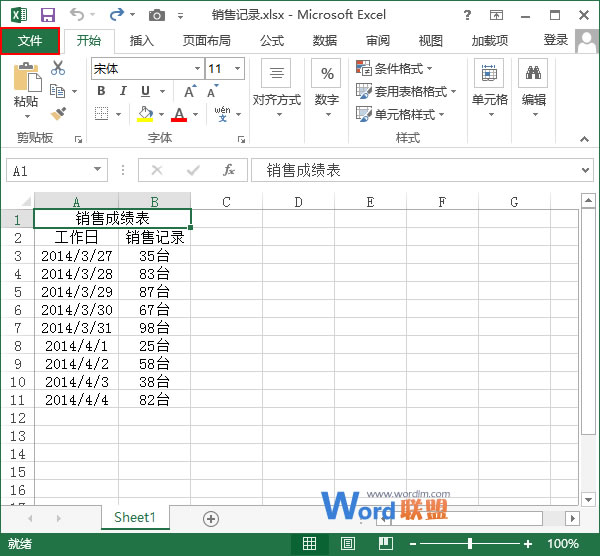The width and height of the screenshot is (600, 556).
Task: Click the zoom slider handle
Action: (x=470, y=543)
